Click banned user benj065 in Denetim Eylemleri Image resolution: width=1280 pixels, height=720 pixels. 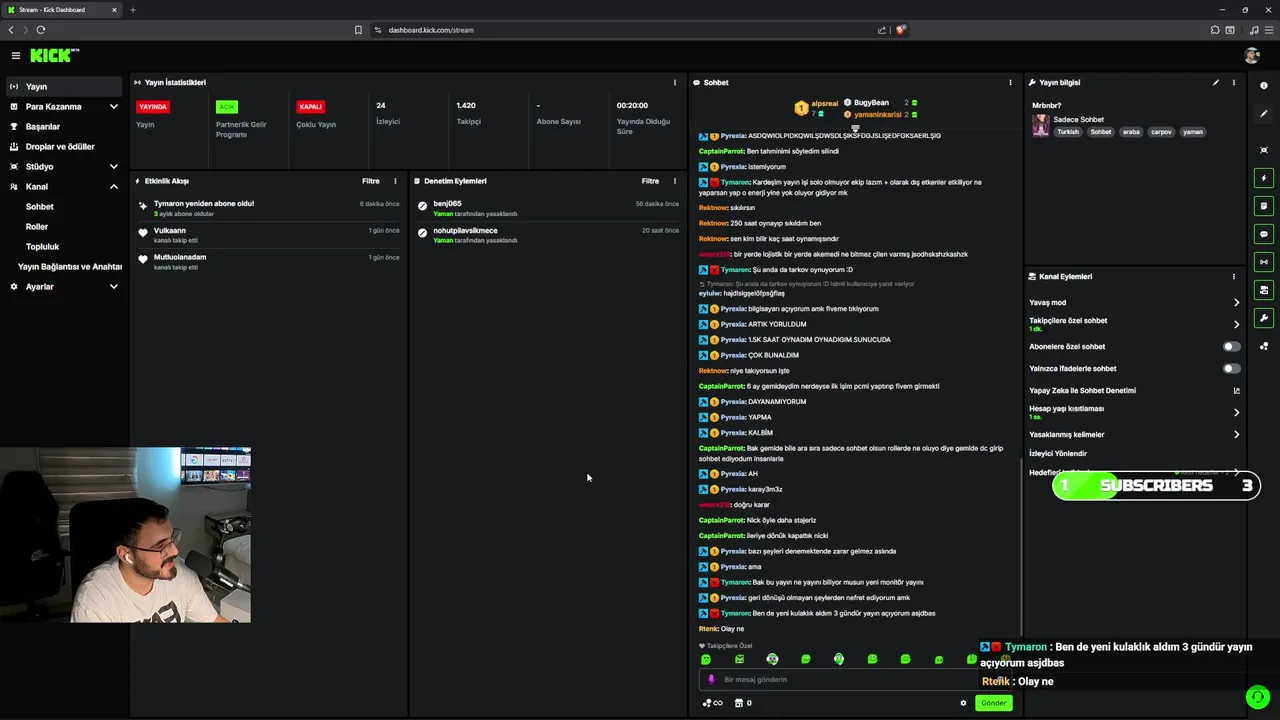447,204
